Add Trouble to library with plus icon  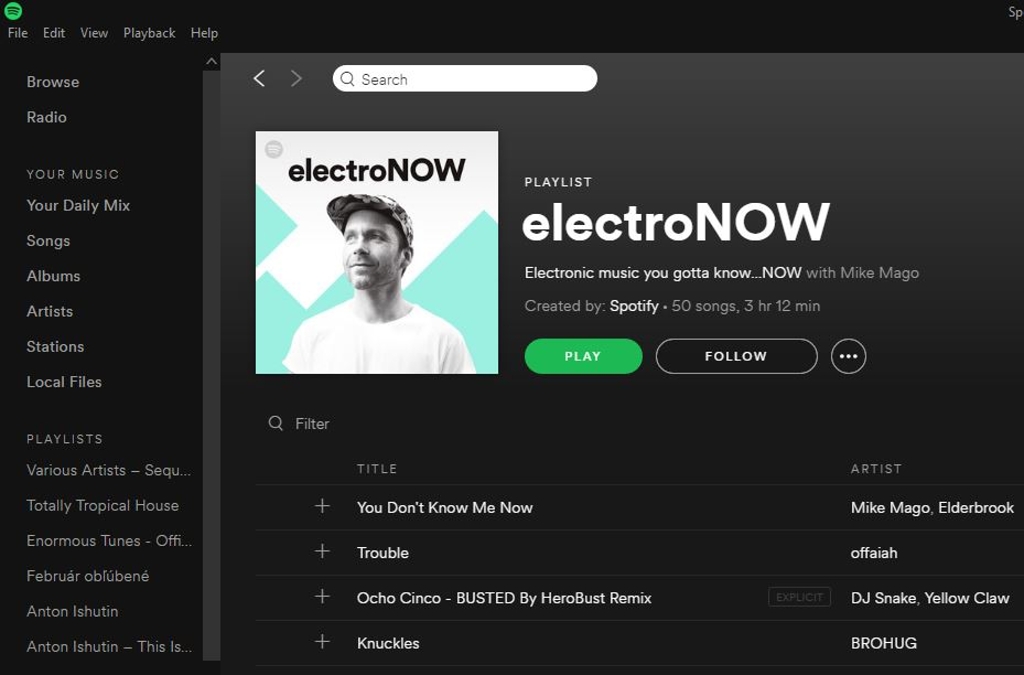pyautogui.click(x=322, y=552)
